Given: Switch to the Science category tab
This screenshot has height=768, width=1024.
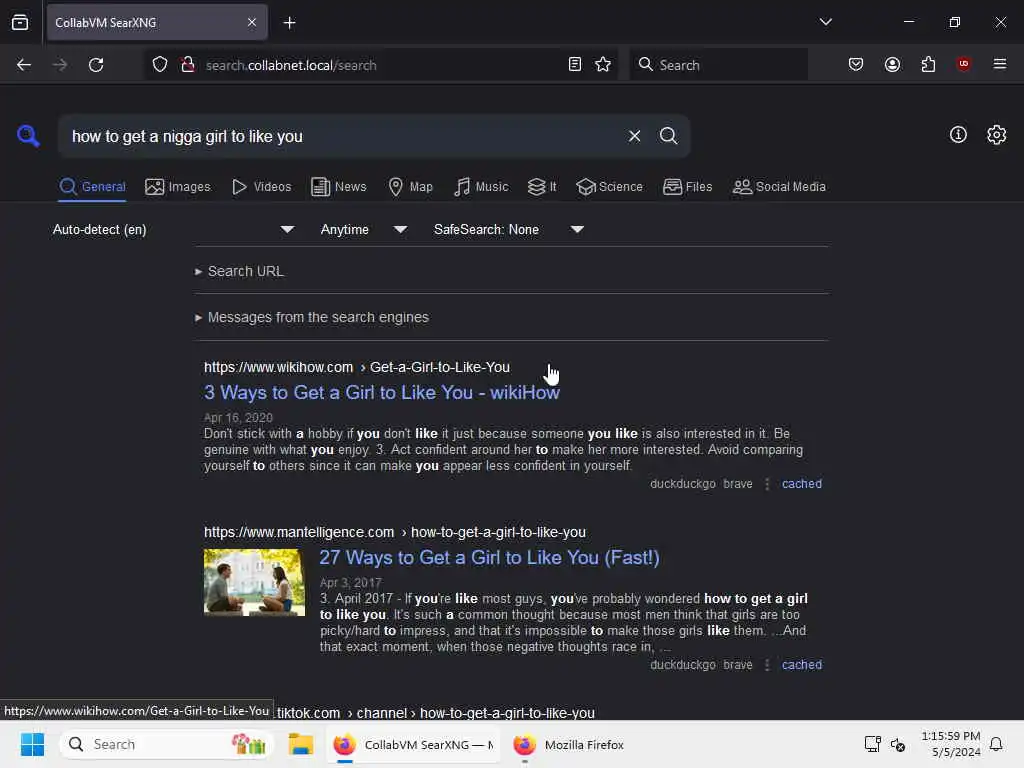Looking at the screenshot, I should pos(609,187).
